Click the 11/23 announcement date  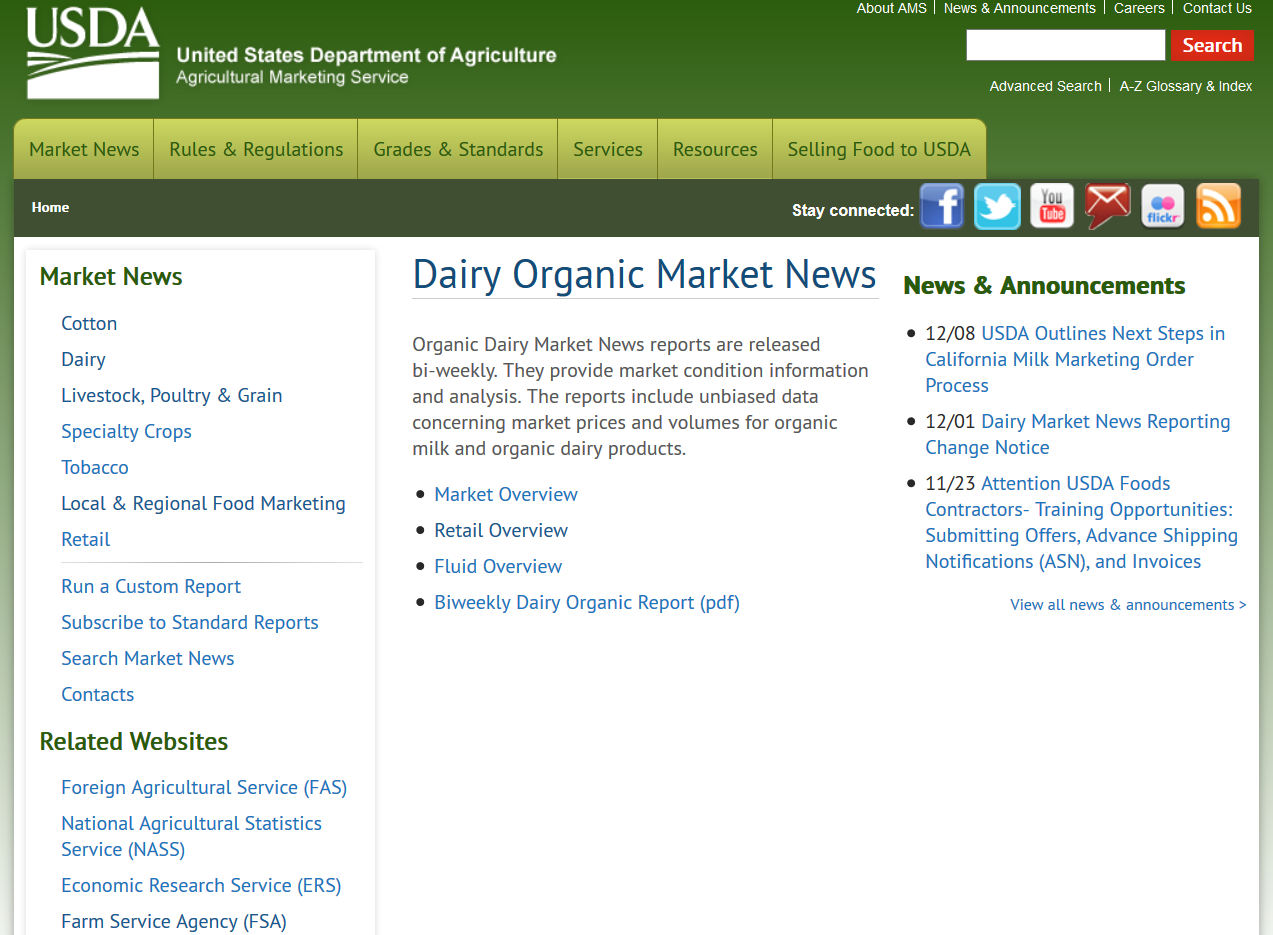pyautogui.click(x=950, y=483)
